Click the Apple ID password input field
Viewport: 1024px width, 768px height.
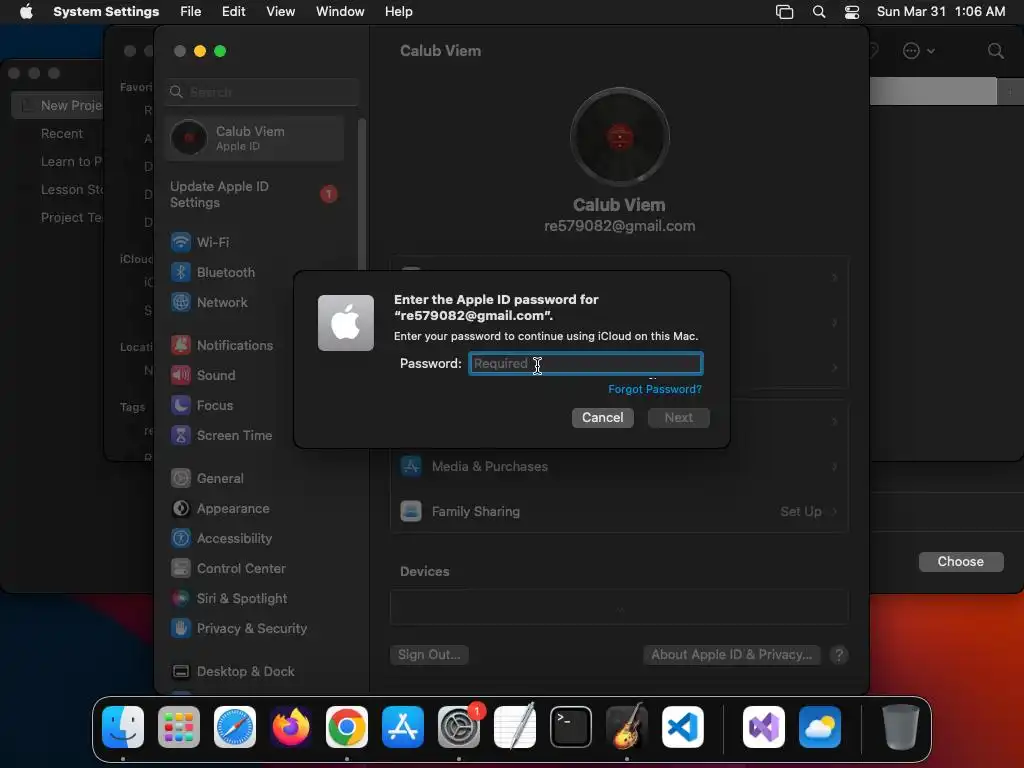(585, 363)
